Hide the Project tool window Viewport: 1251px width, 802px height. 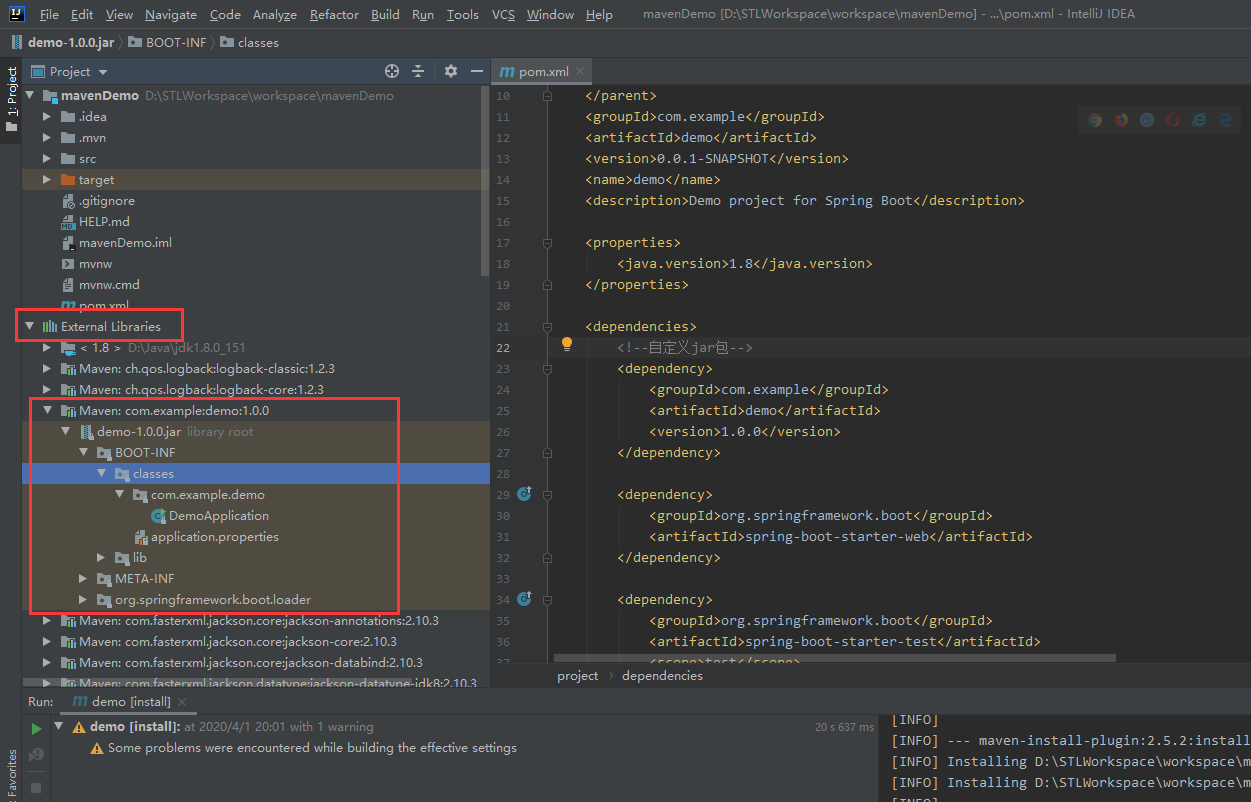pyautogui.click(x=477, y=71)
